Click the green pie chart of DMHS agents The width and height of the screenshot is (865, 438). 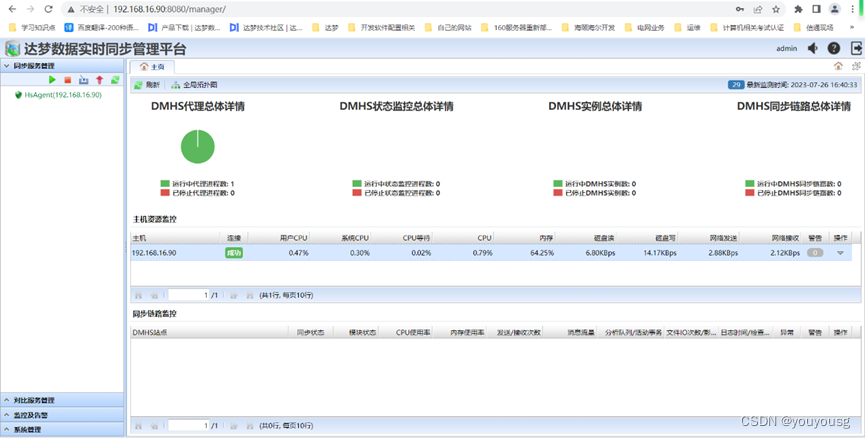click(x=197, y=147)
